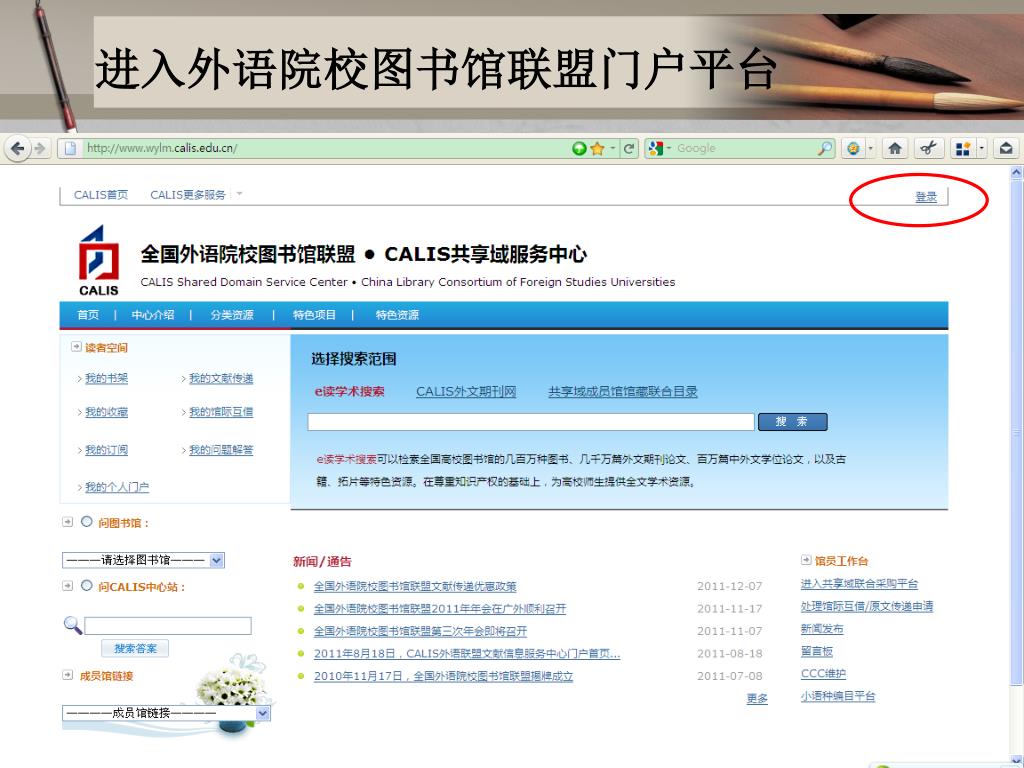Select the CALIS外文期刊网 search scope
Screen dimensions: 1024x768
(x=466, y=392)
